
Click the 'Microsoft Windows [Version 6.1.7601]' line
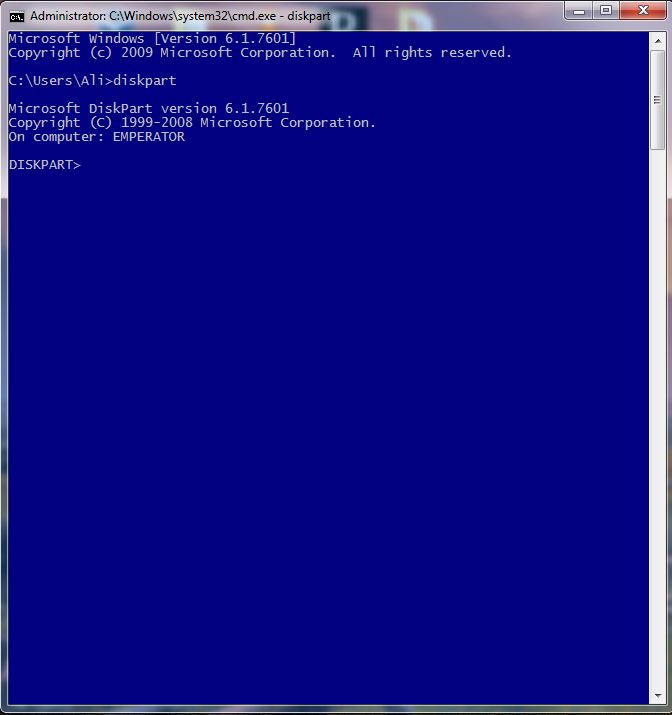[152, 38]
